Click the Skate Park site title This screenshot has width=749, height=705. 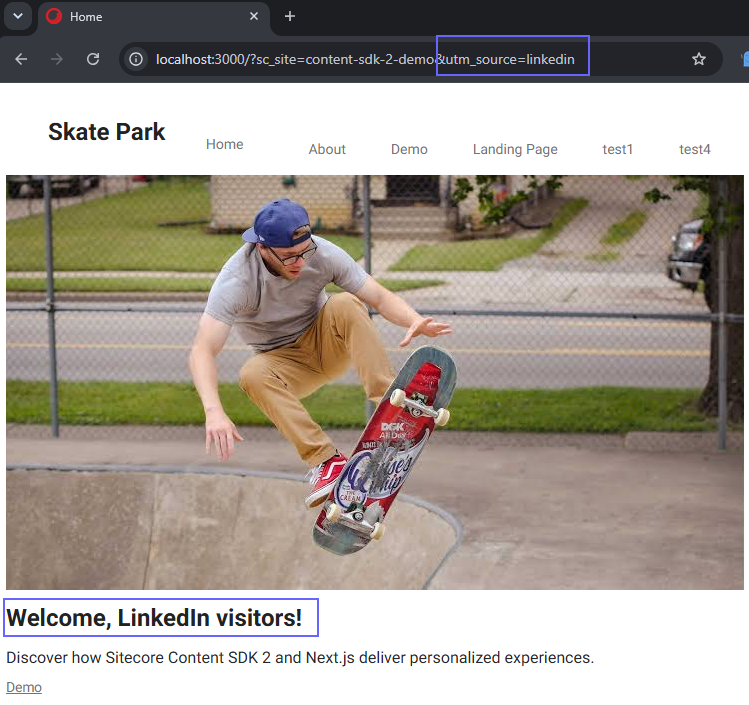coord(107,132)
